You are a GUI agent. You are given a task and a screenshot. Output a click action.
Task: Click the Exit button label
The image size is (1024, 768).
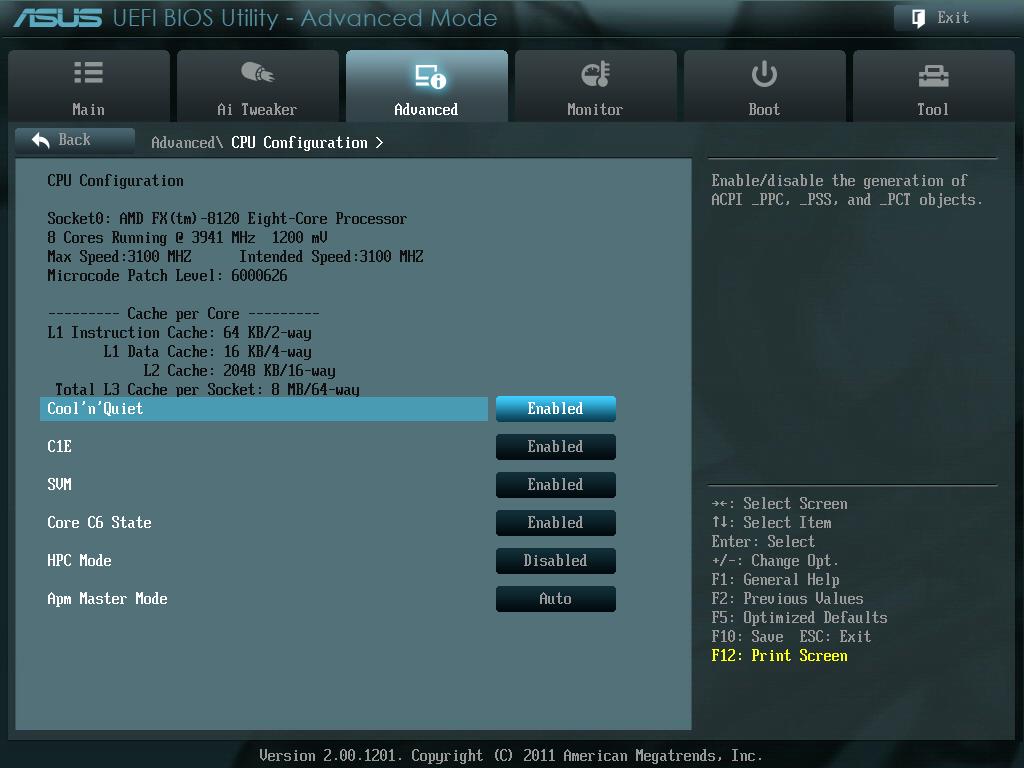(953, 18)
